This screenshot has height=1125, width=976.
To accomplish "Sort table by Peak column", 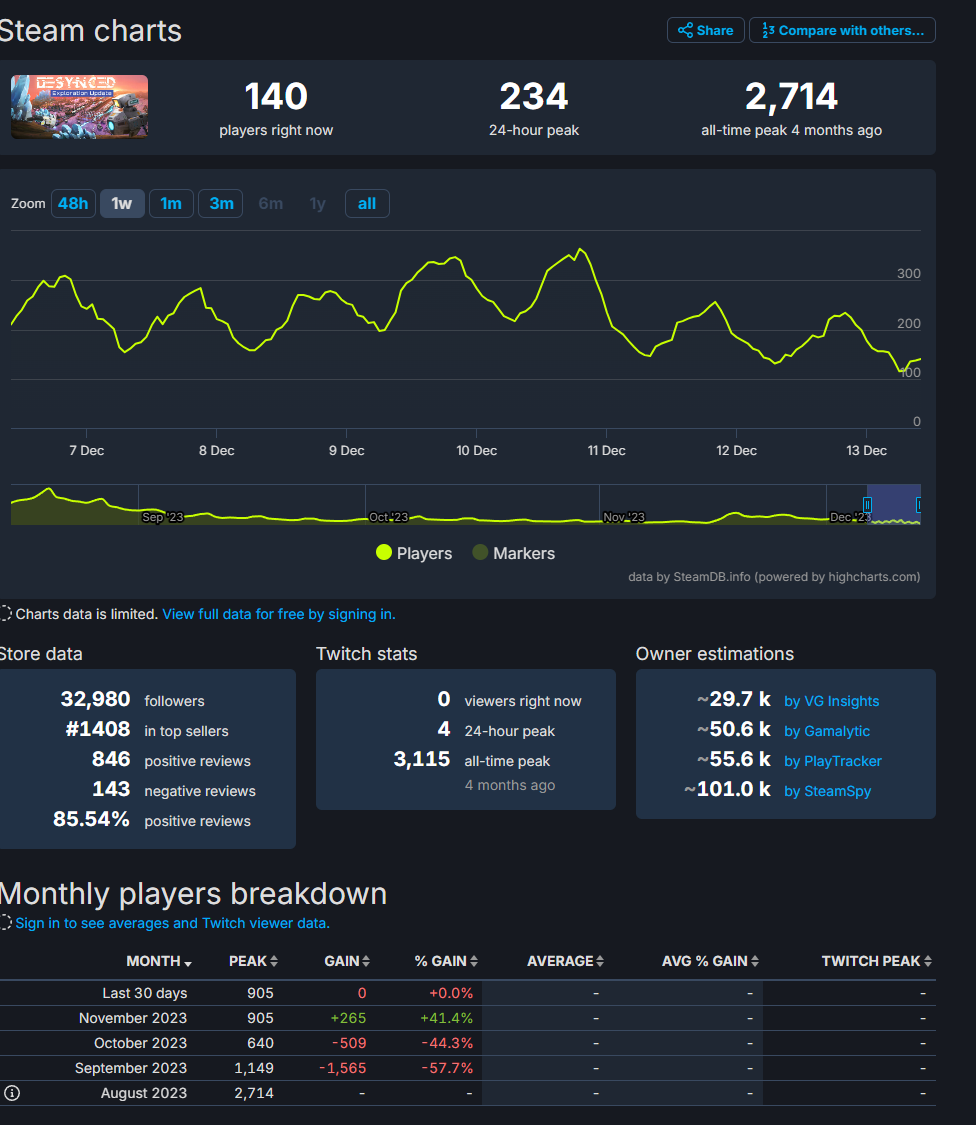I will 253,961.
